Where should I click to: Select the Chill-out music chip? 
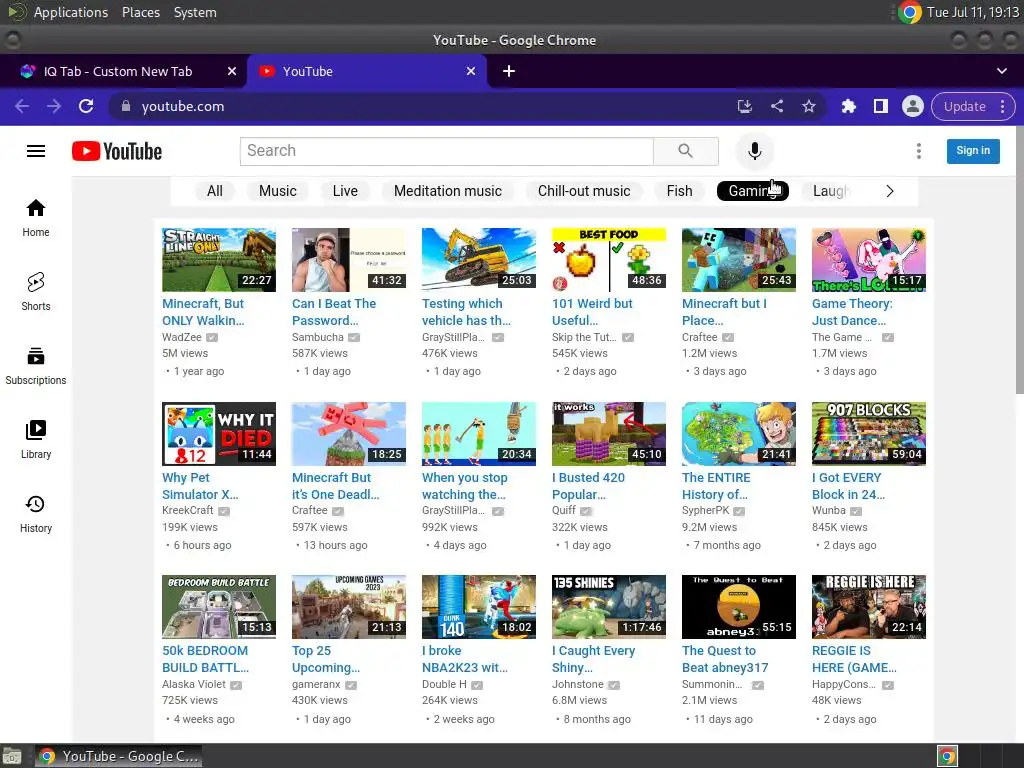click(584, 191)
